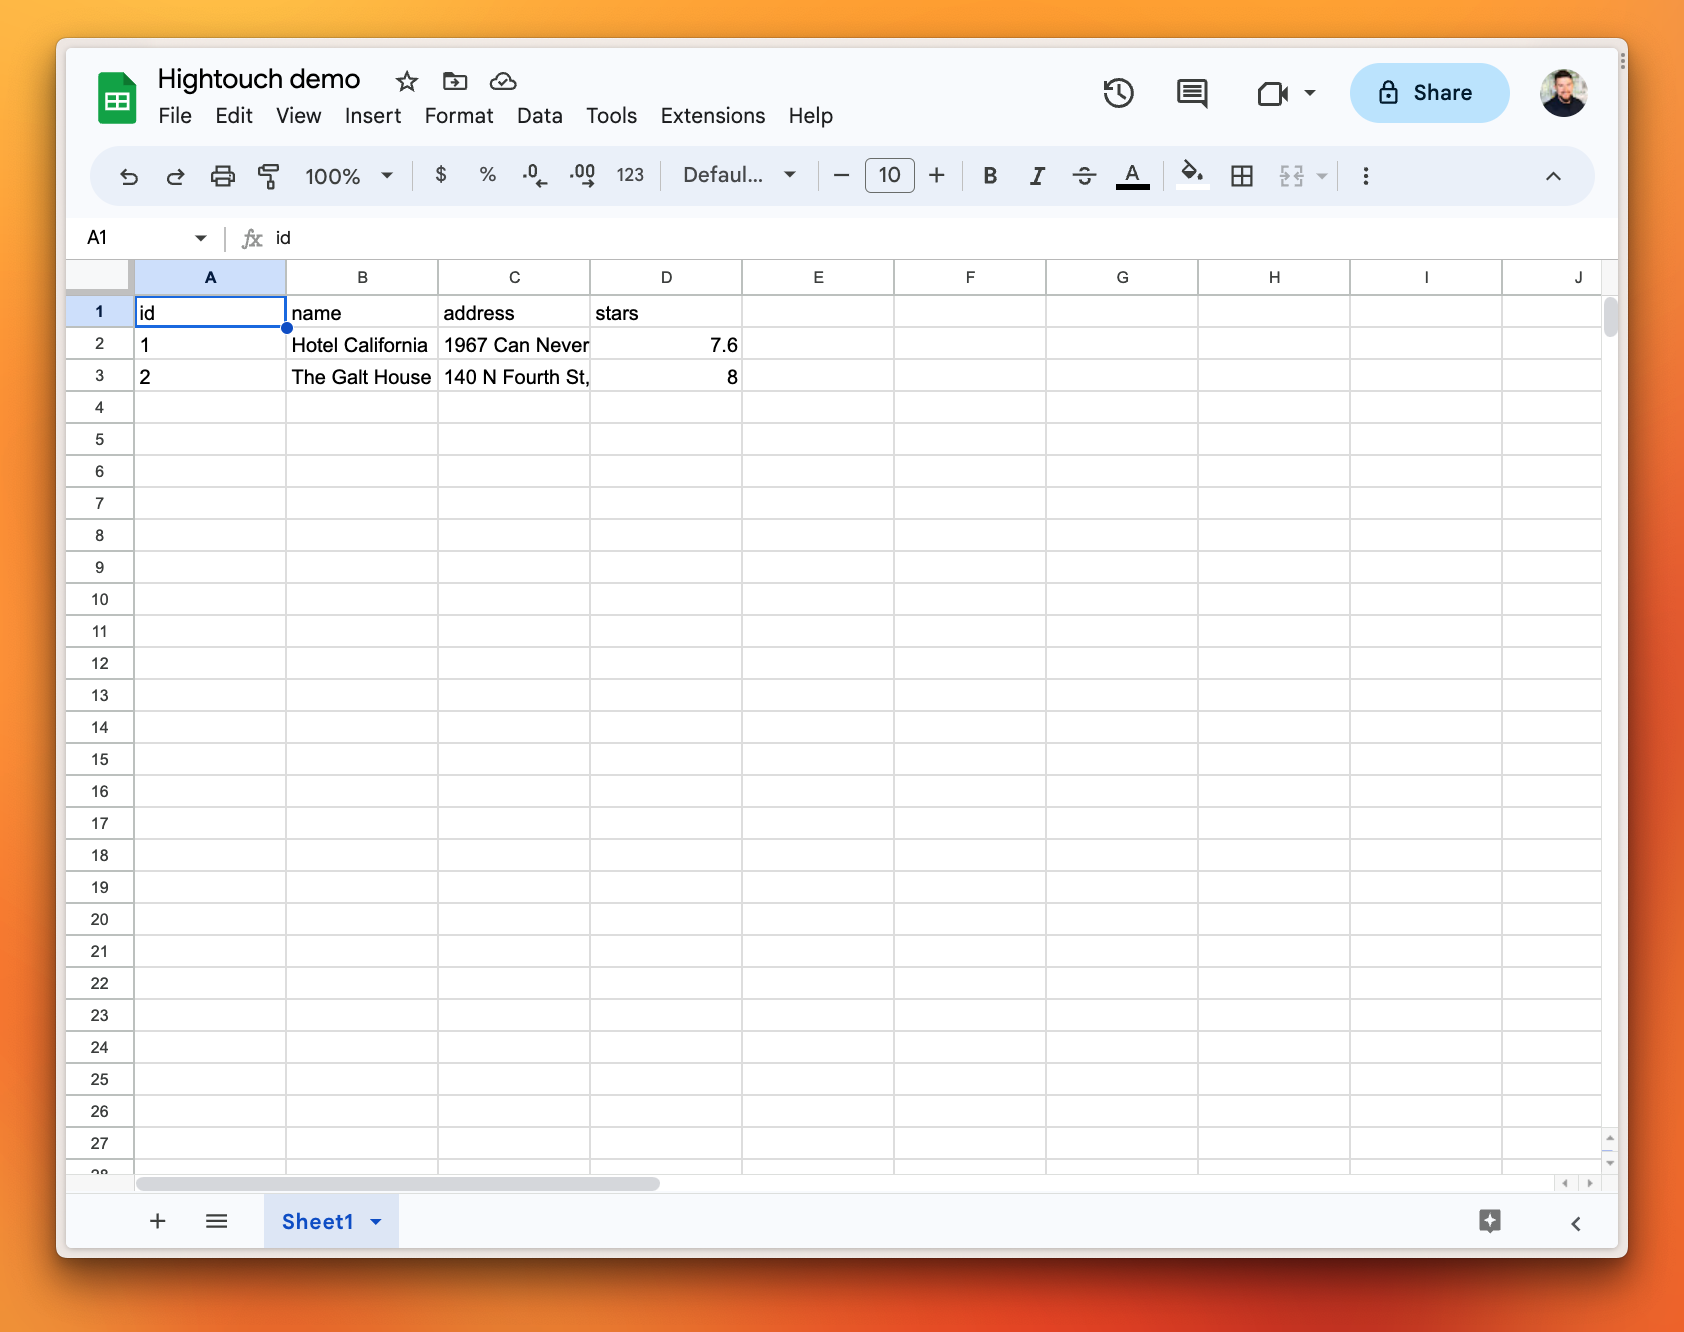Open the font family dropdown
The height and width of the screenshot is (1332, 1684).
pyautogui.click(x=737, y=176)
